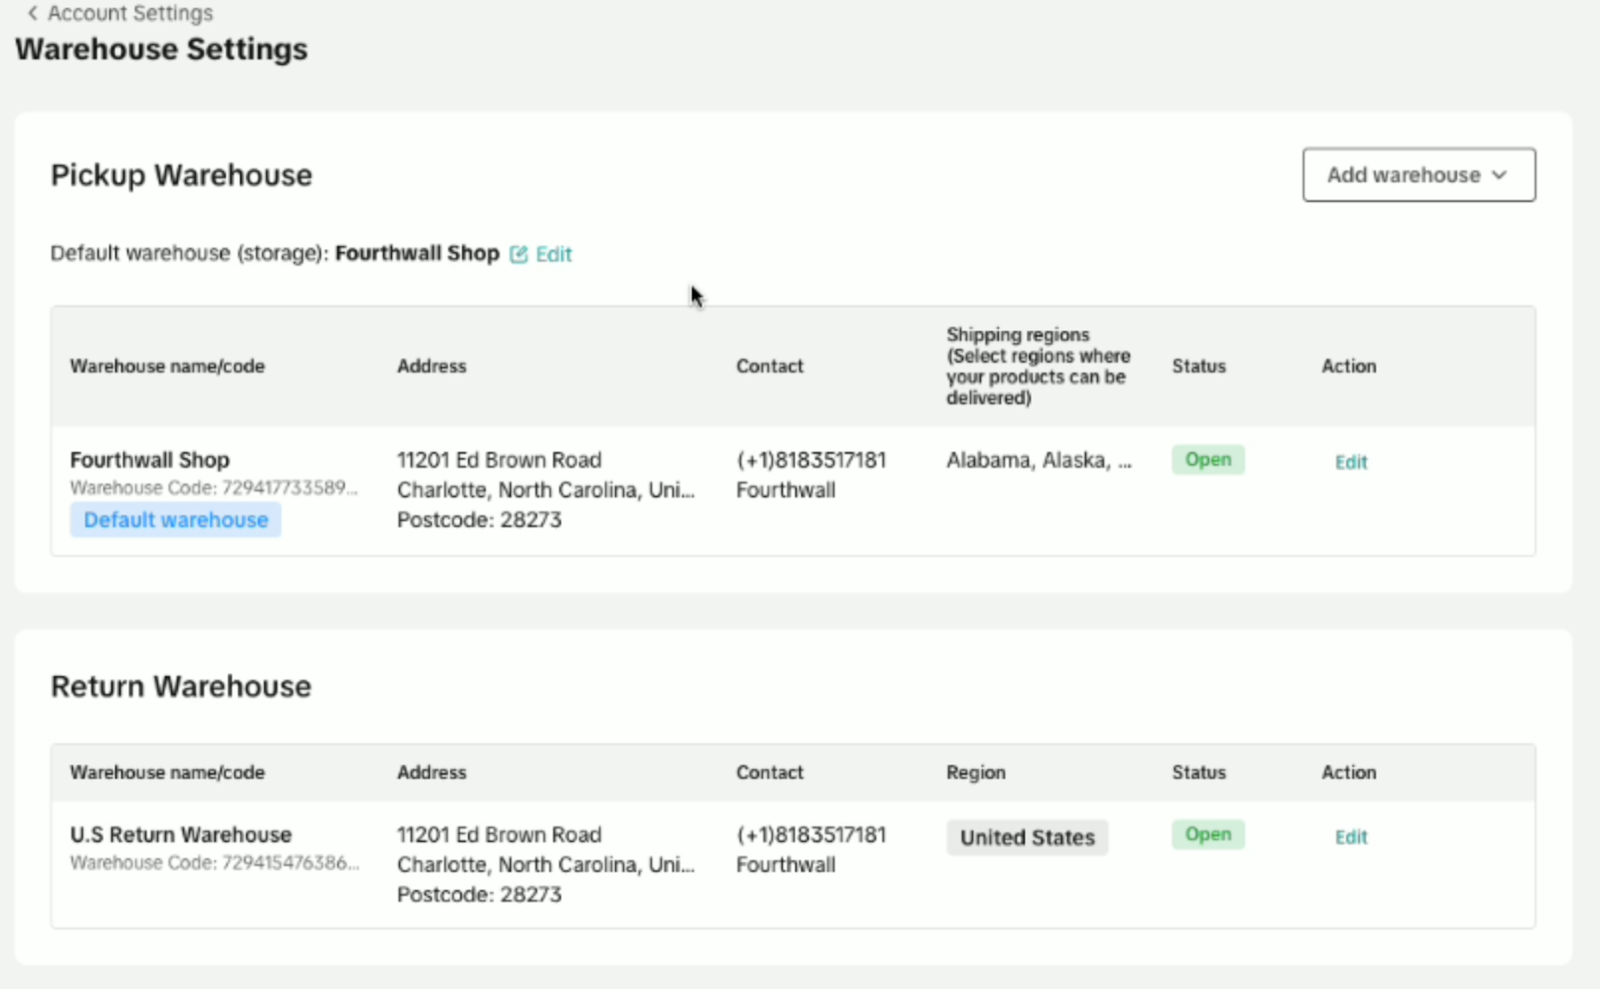Click the Open status badge for Fourthwall Shop
The height and width of the screenshot is (989, 1600).
[x=1207, y=460]
